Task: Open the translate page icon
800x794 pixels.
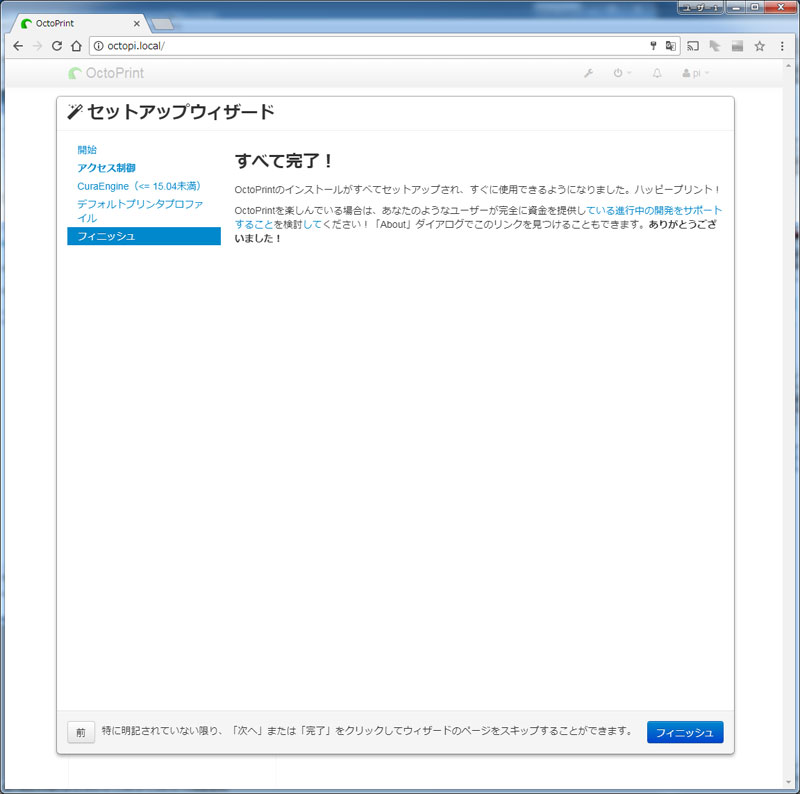Action: tap(670, 46)
